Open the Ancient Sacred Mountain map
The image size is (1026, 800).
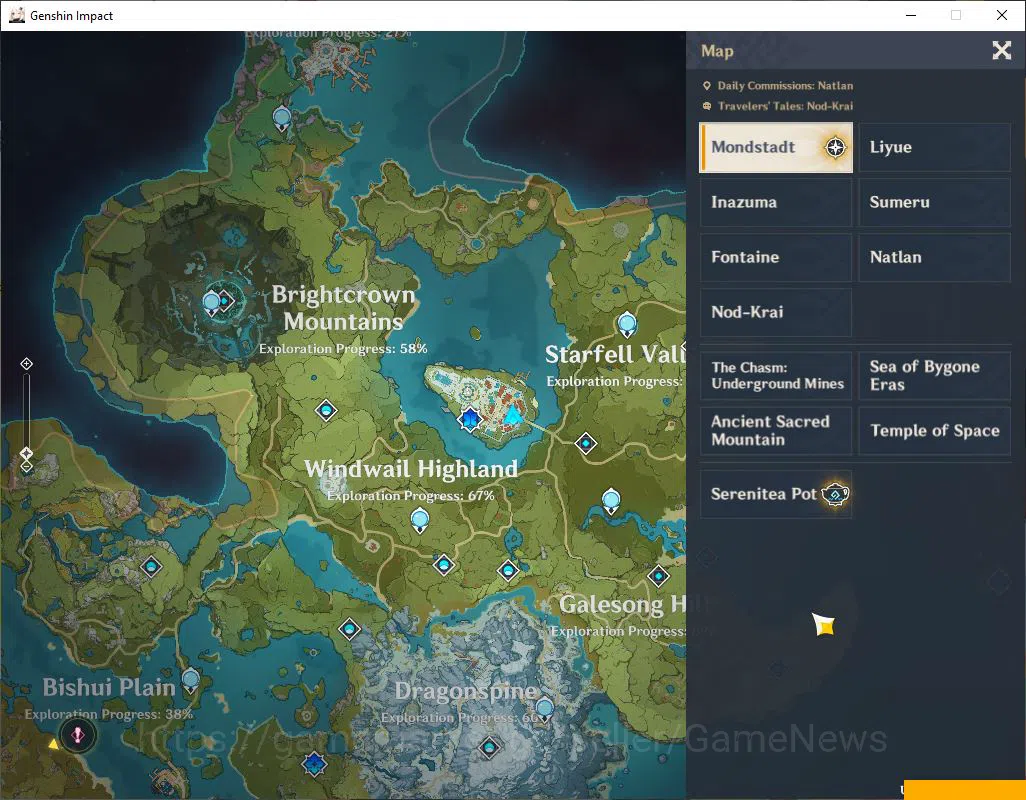[x=776, y=430]
